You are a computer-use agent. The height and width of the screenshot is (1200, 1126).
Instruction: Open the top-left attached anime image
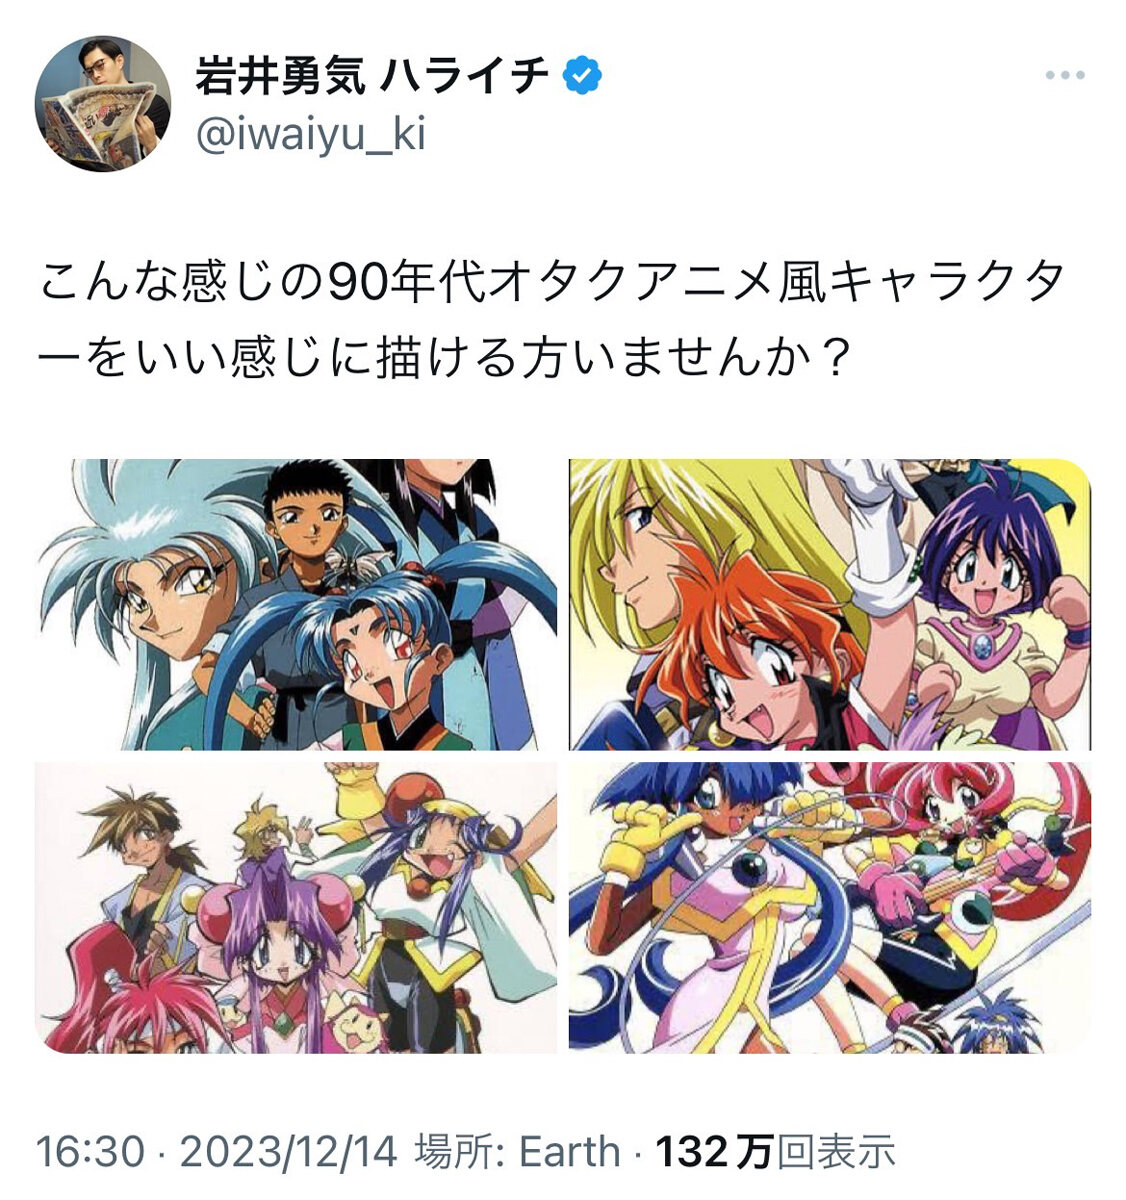coord(296,604)
